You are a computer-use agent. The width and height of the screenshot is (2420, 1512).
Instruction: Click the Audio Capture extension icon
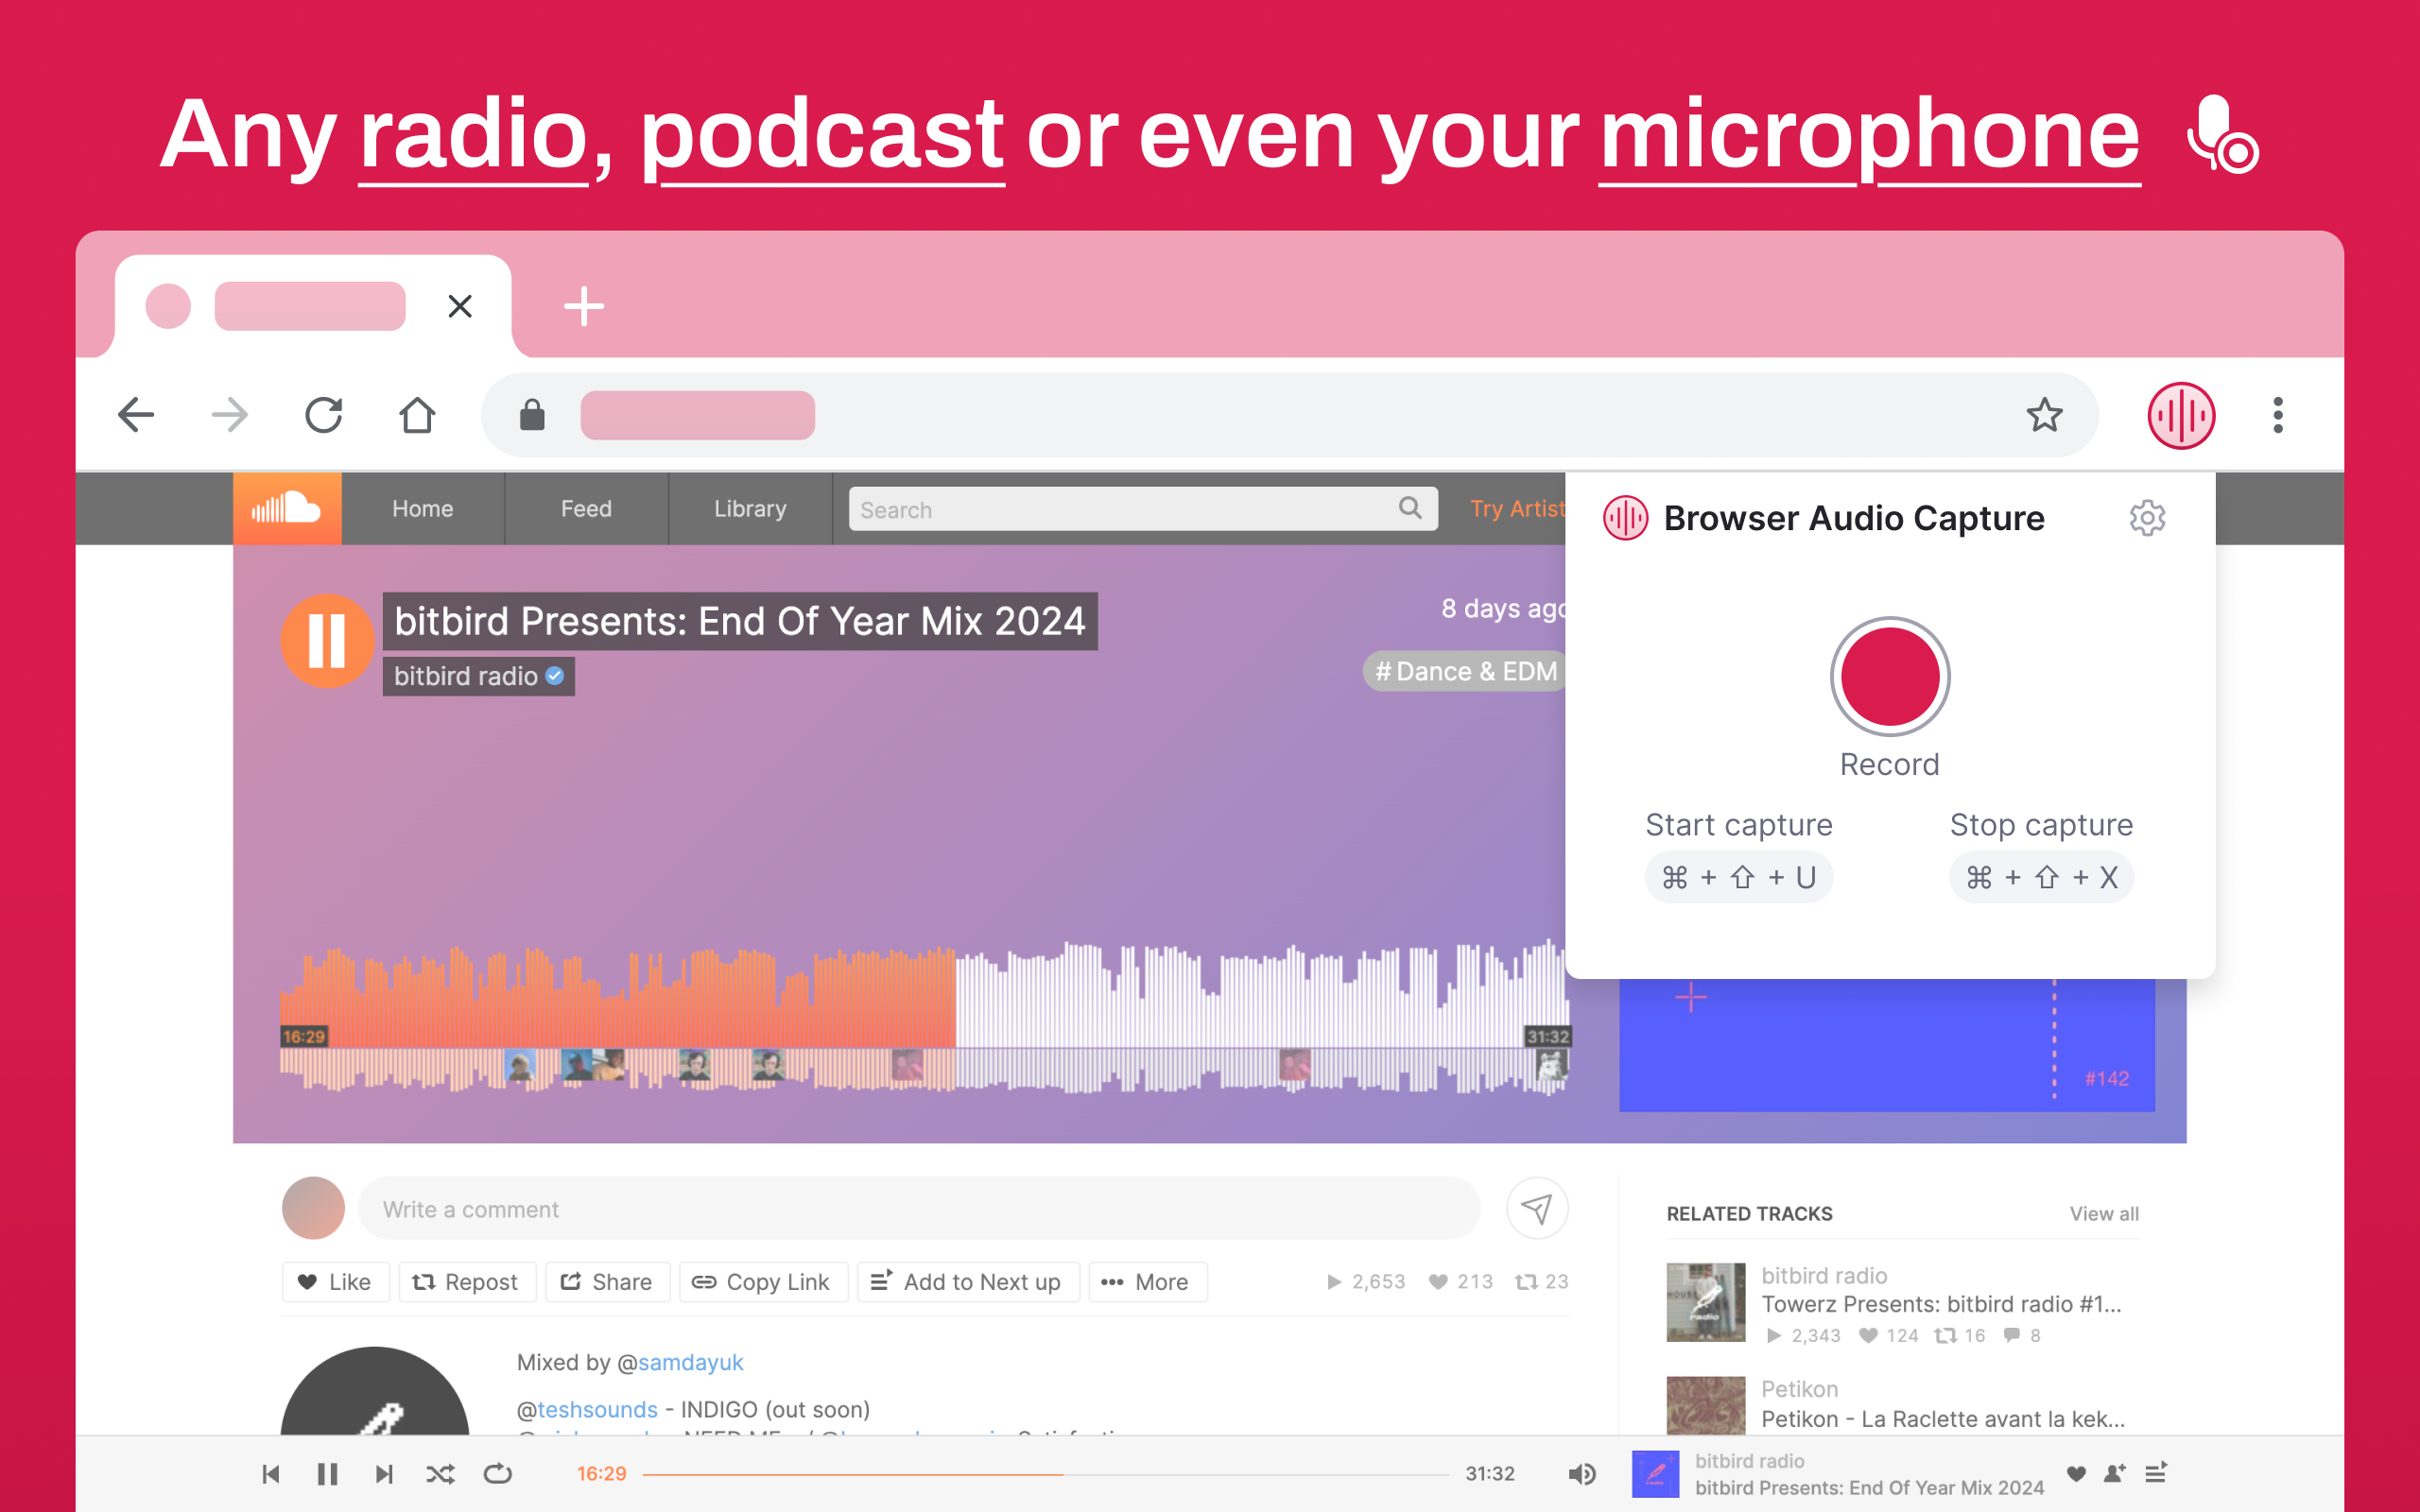pos(2180,415)
